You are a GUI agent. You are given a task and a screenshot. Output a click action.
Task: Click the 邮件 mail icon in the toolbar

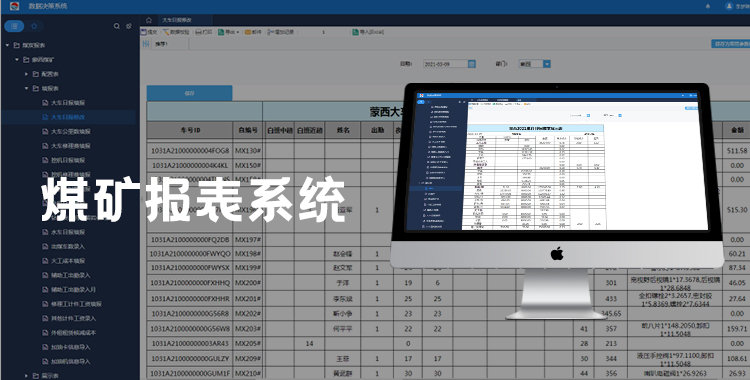[254, 32]
